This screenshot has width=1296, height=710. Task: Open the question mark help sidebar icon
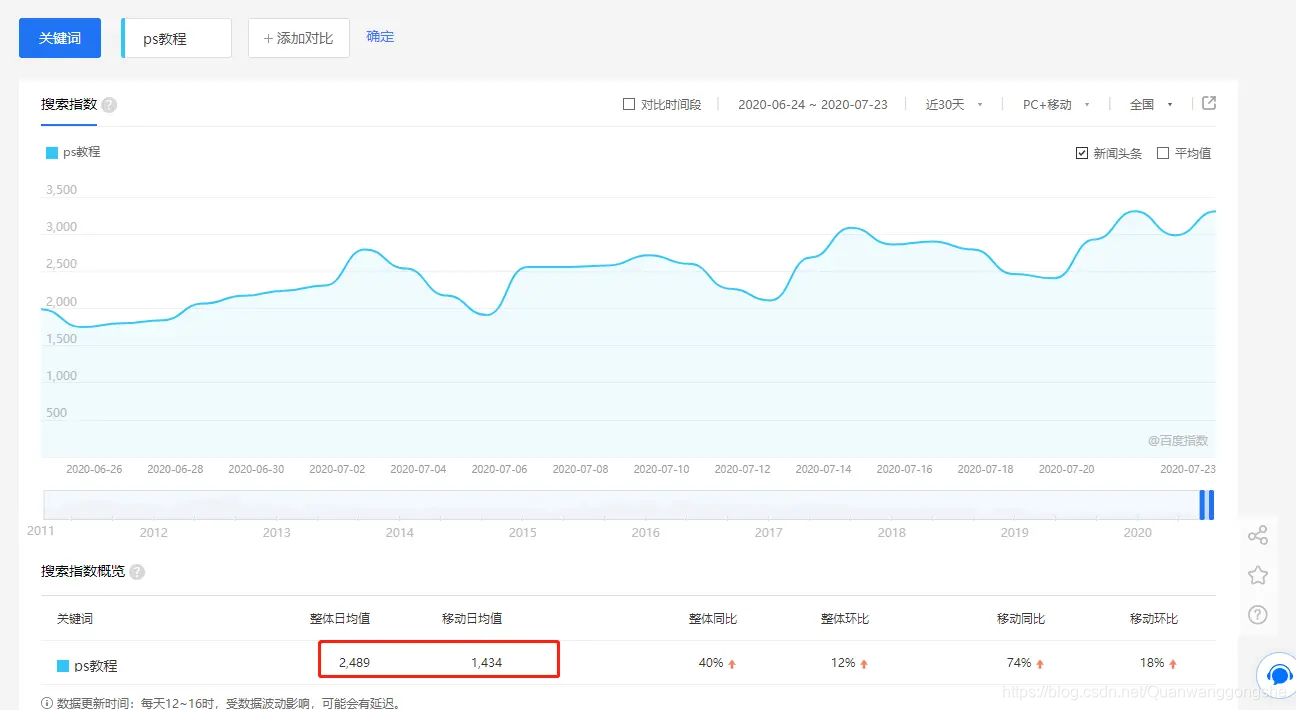(x=1258, y=614)
